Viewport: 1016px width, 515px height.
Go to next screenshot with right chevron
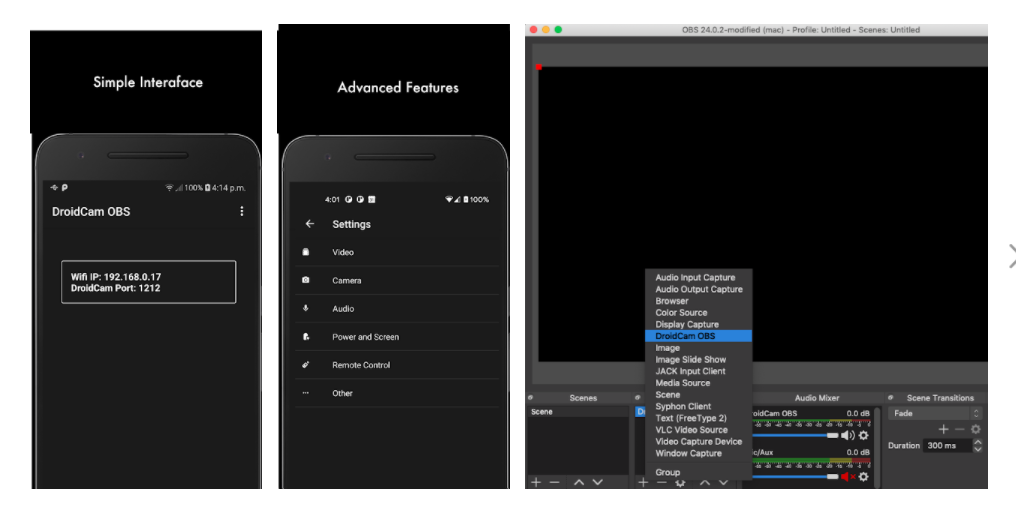[1009, 256]
